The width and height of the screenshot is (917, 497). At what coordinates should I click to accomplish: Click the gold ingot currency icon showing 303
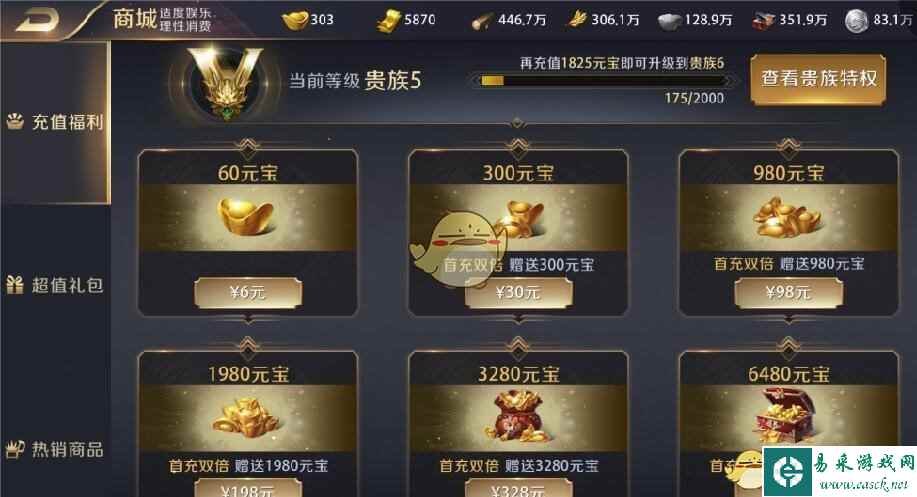(295, 20)
